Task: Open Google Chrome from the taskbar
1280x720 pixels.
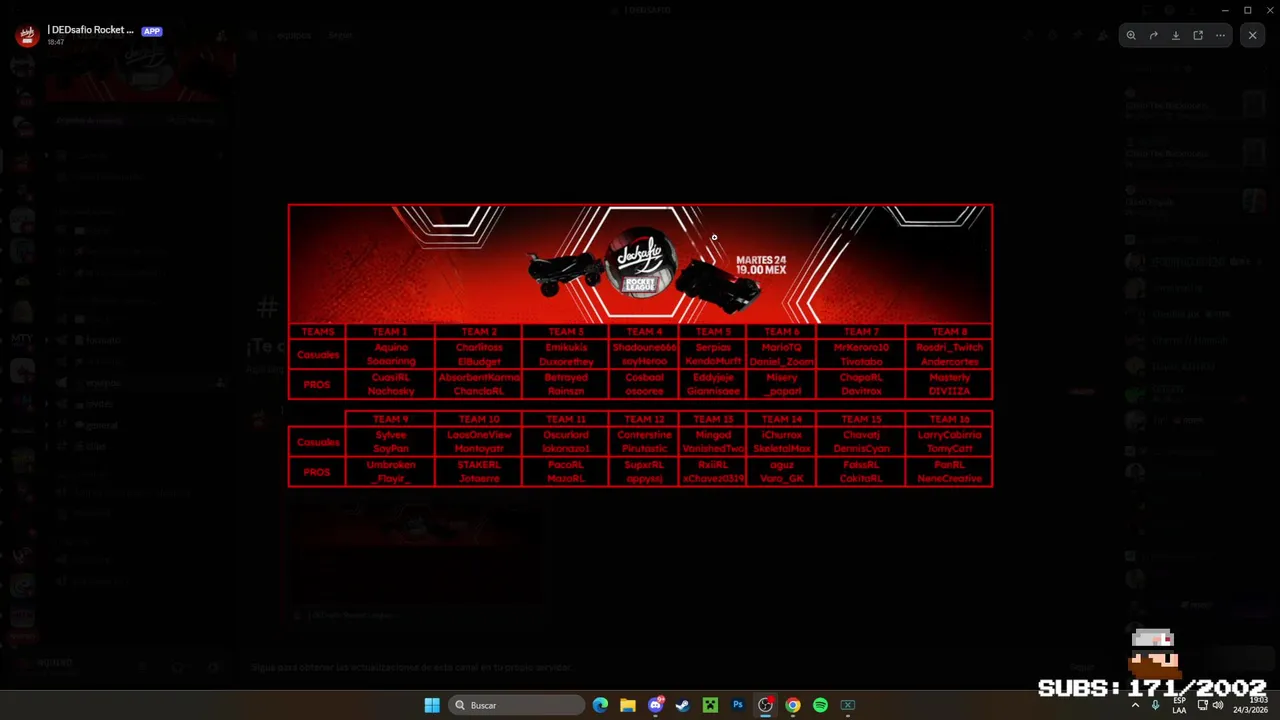Action: click(793, 705)
